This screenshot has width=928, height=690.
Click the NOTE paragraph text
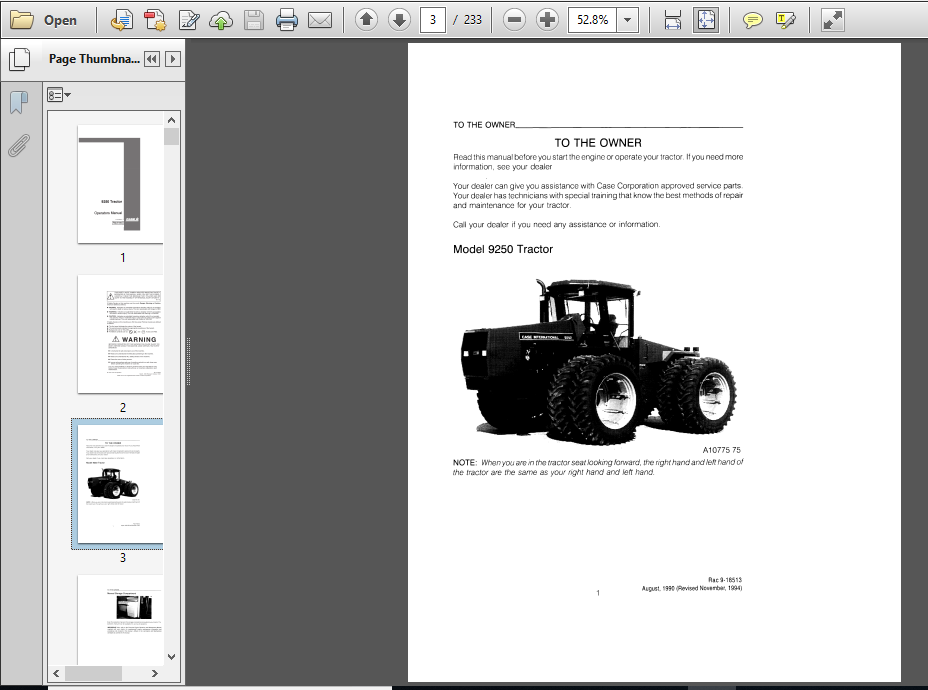[x=598, y=467]
